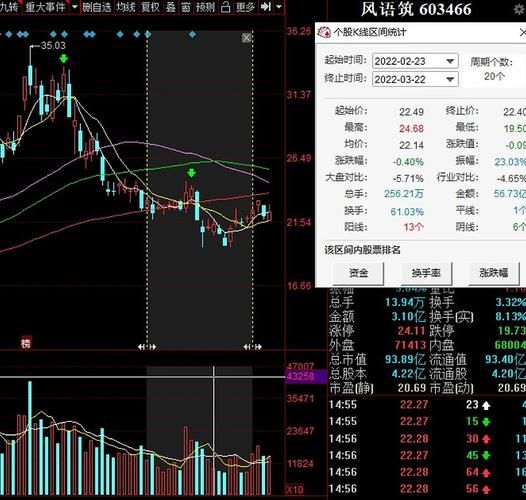Click 删自选 to remove from watchlist
The image size is (526, 500).
97,7
